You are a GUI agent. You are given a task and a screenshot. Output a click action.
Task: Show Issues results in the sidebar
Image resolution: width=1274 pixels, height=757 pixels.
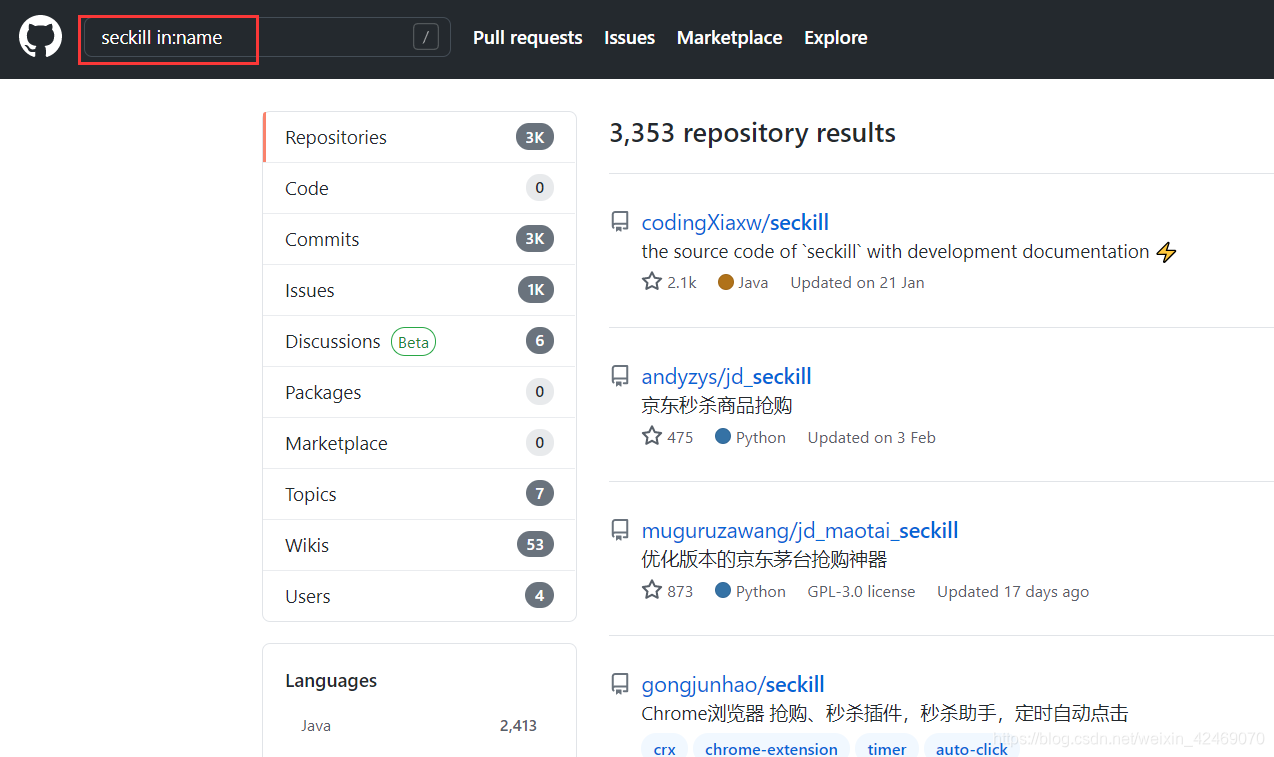pos(419,290)
